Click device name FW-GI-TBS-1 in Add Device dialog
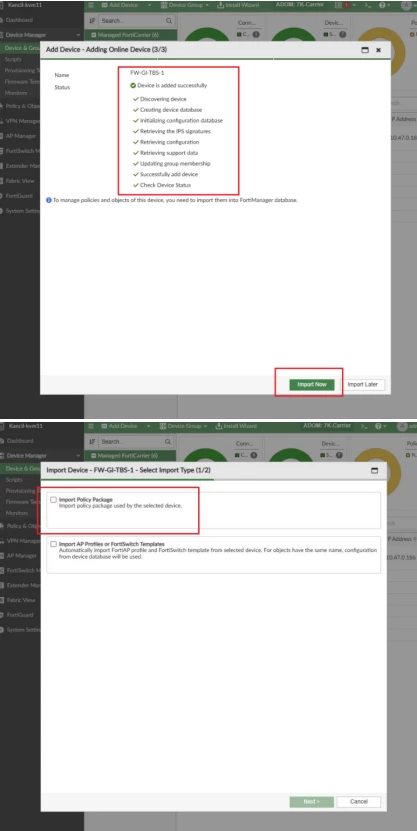Image resolution: width=417 pixels, height=831 pixels. pyautogui.click(x=145, y=73)
